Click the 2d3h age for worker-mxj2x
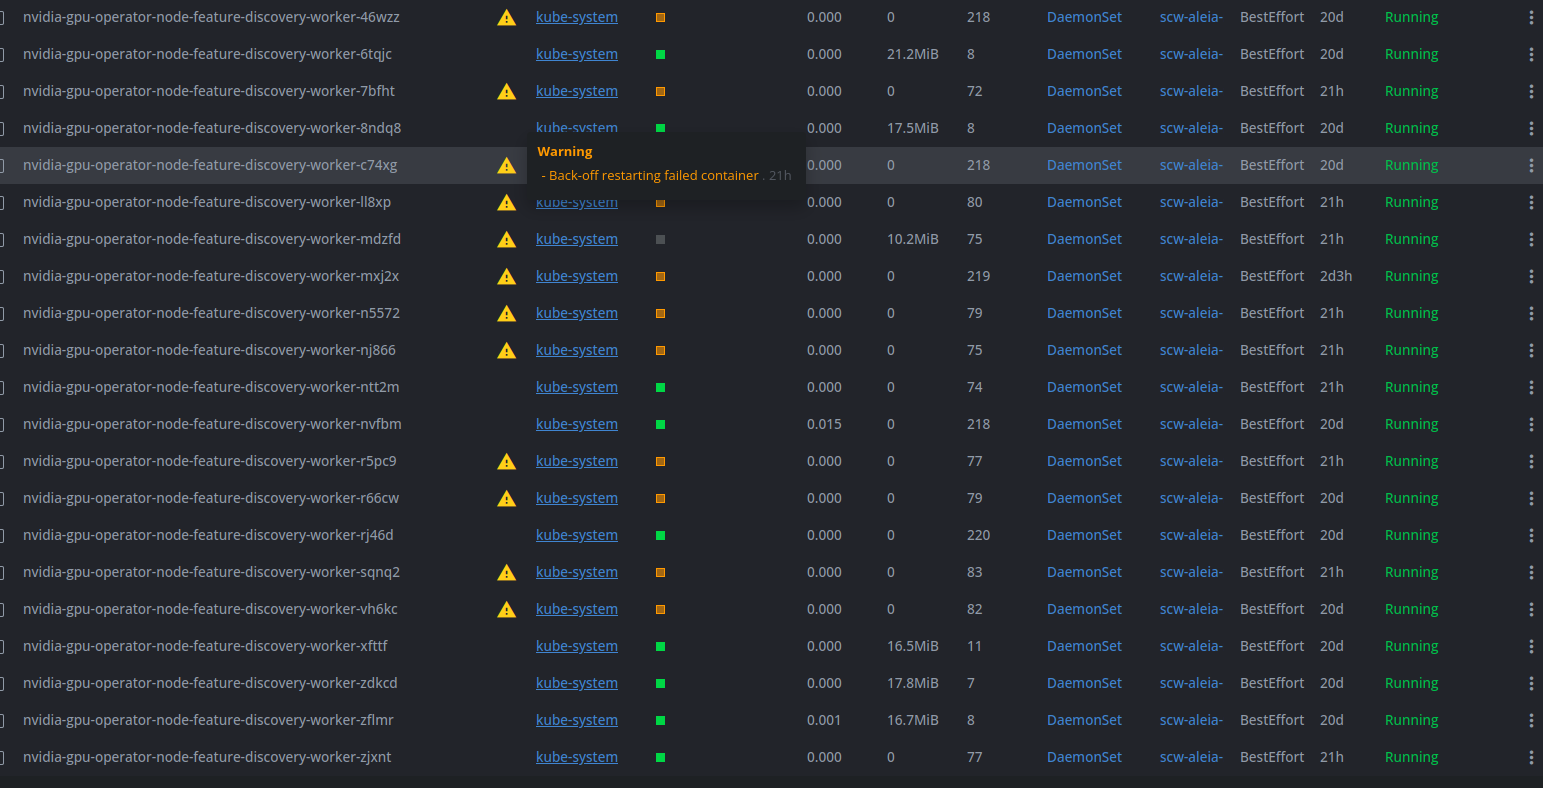The height and width of the screenshot is (788, 1543). (x=1336, y=276)
